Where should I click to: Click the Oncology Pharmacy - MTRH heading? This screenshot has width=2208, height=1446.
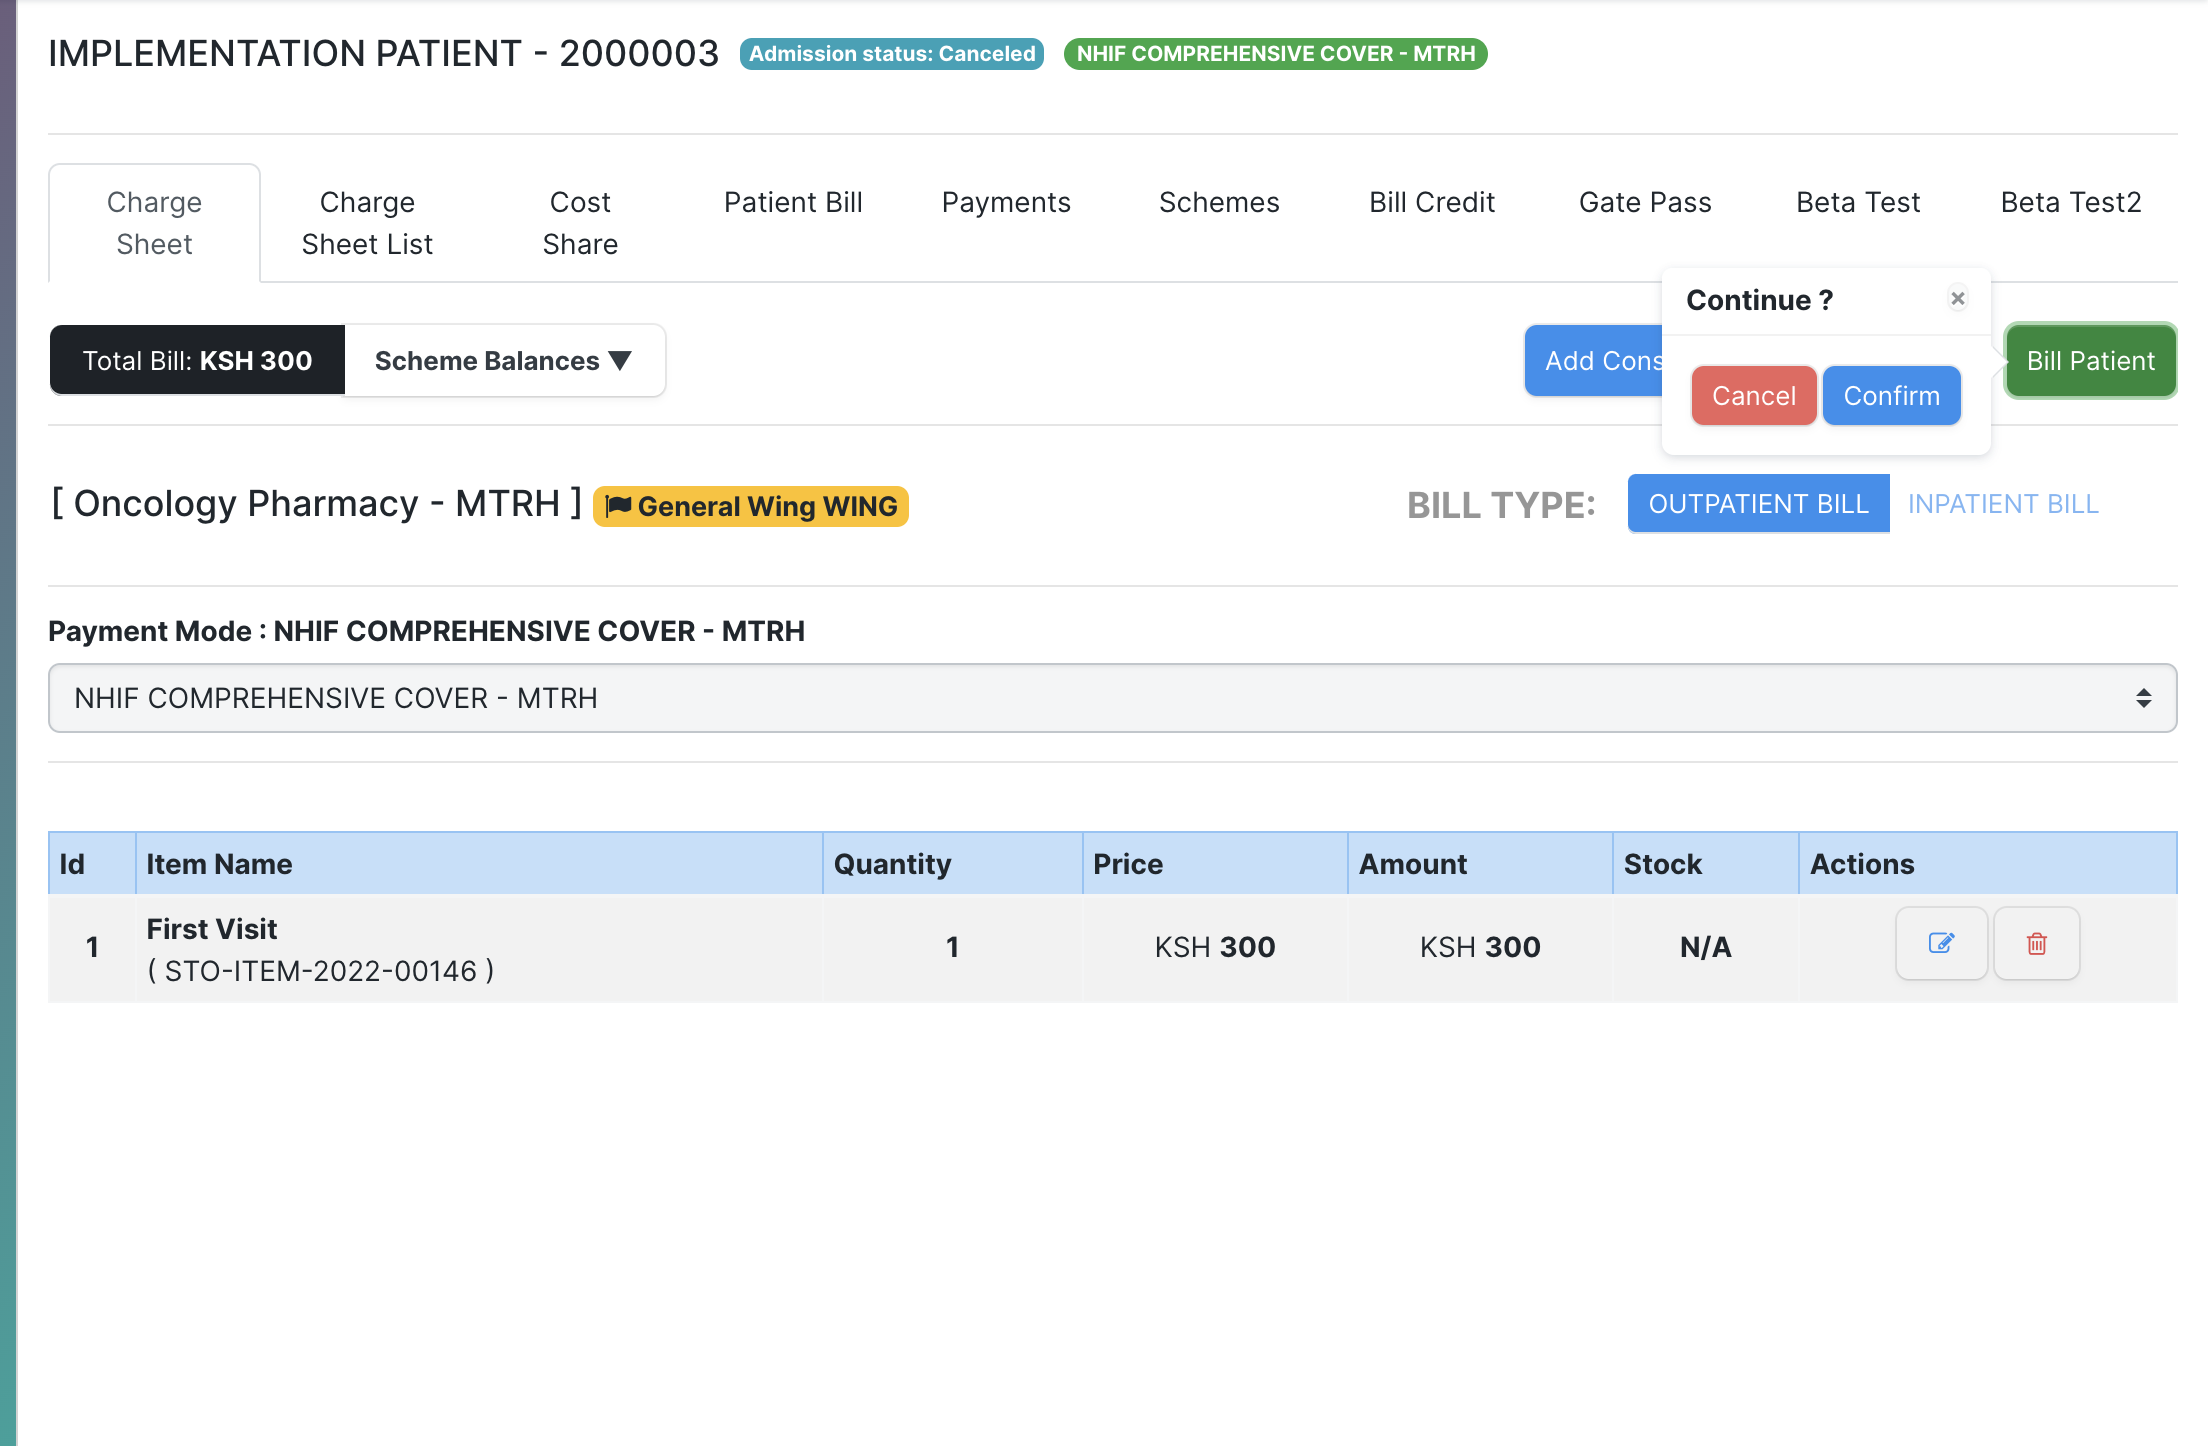pos(316,504)
